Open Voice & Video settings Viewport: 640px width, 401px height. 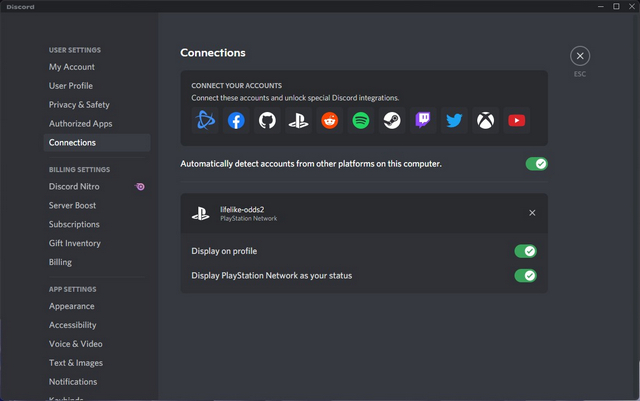pos(97,344)
